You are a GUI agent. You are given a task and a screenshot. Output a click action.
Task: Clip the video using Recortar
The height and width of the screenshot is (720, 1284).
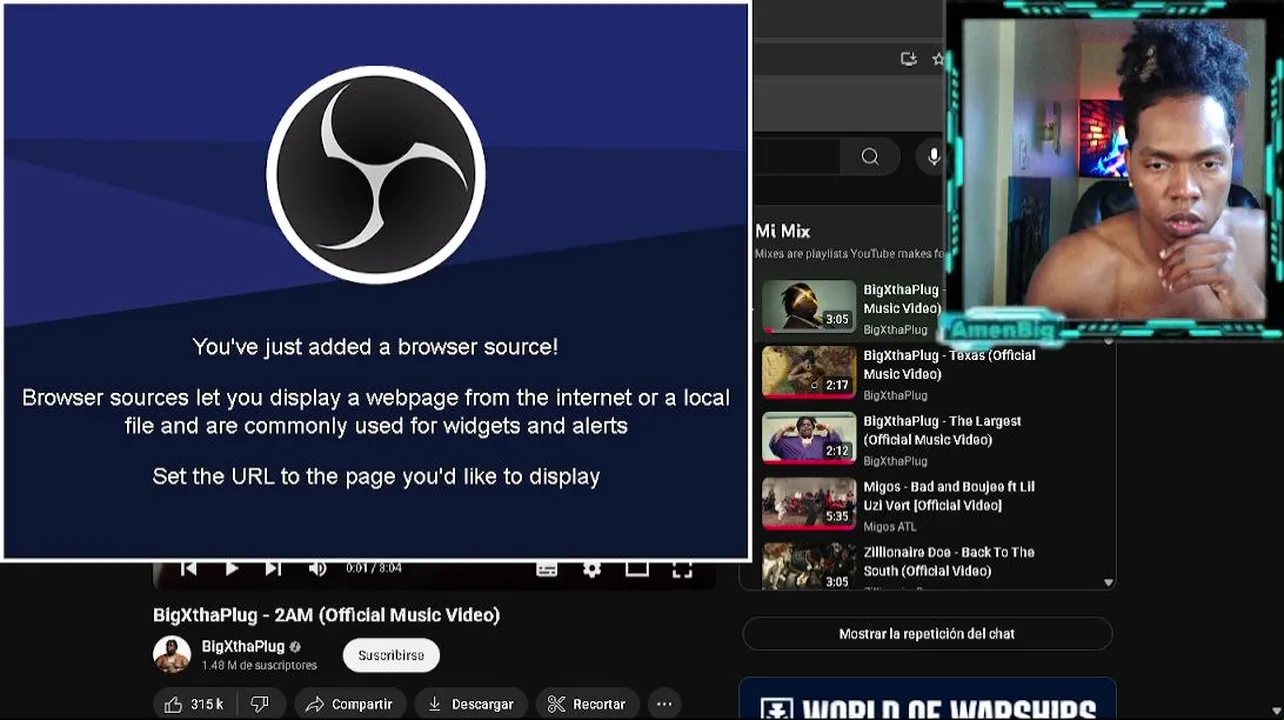point(587,704)
